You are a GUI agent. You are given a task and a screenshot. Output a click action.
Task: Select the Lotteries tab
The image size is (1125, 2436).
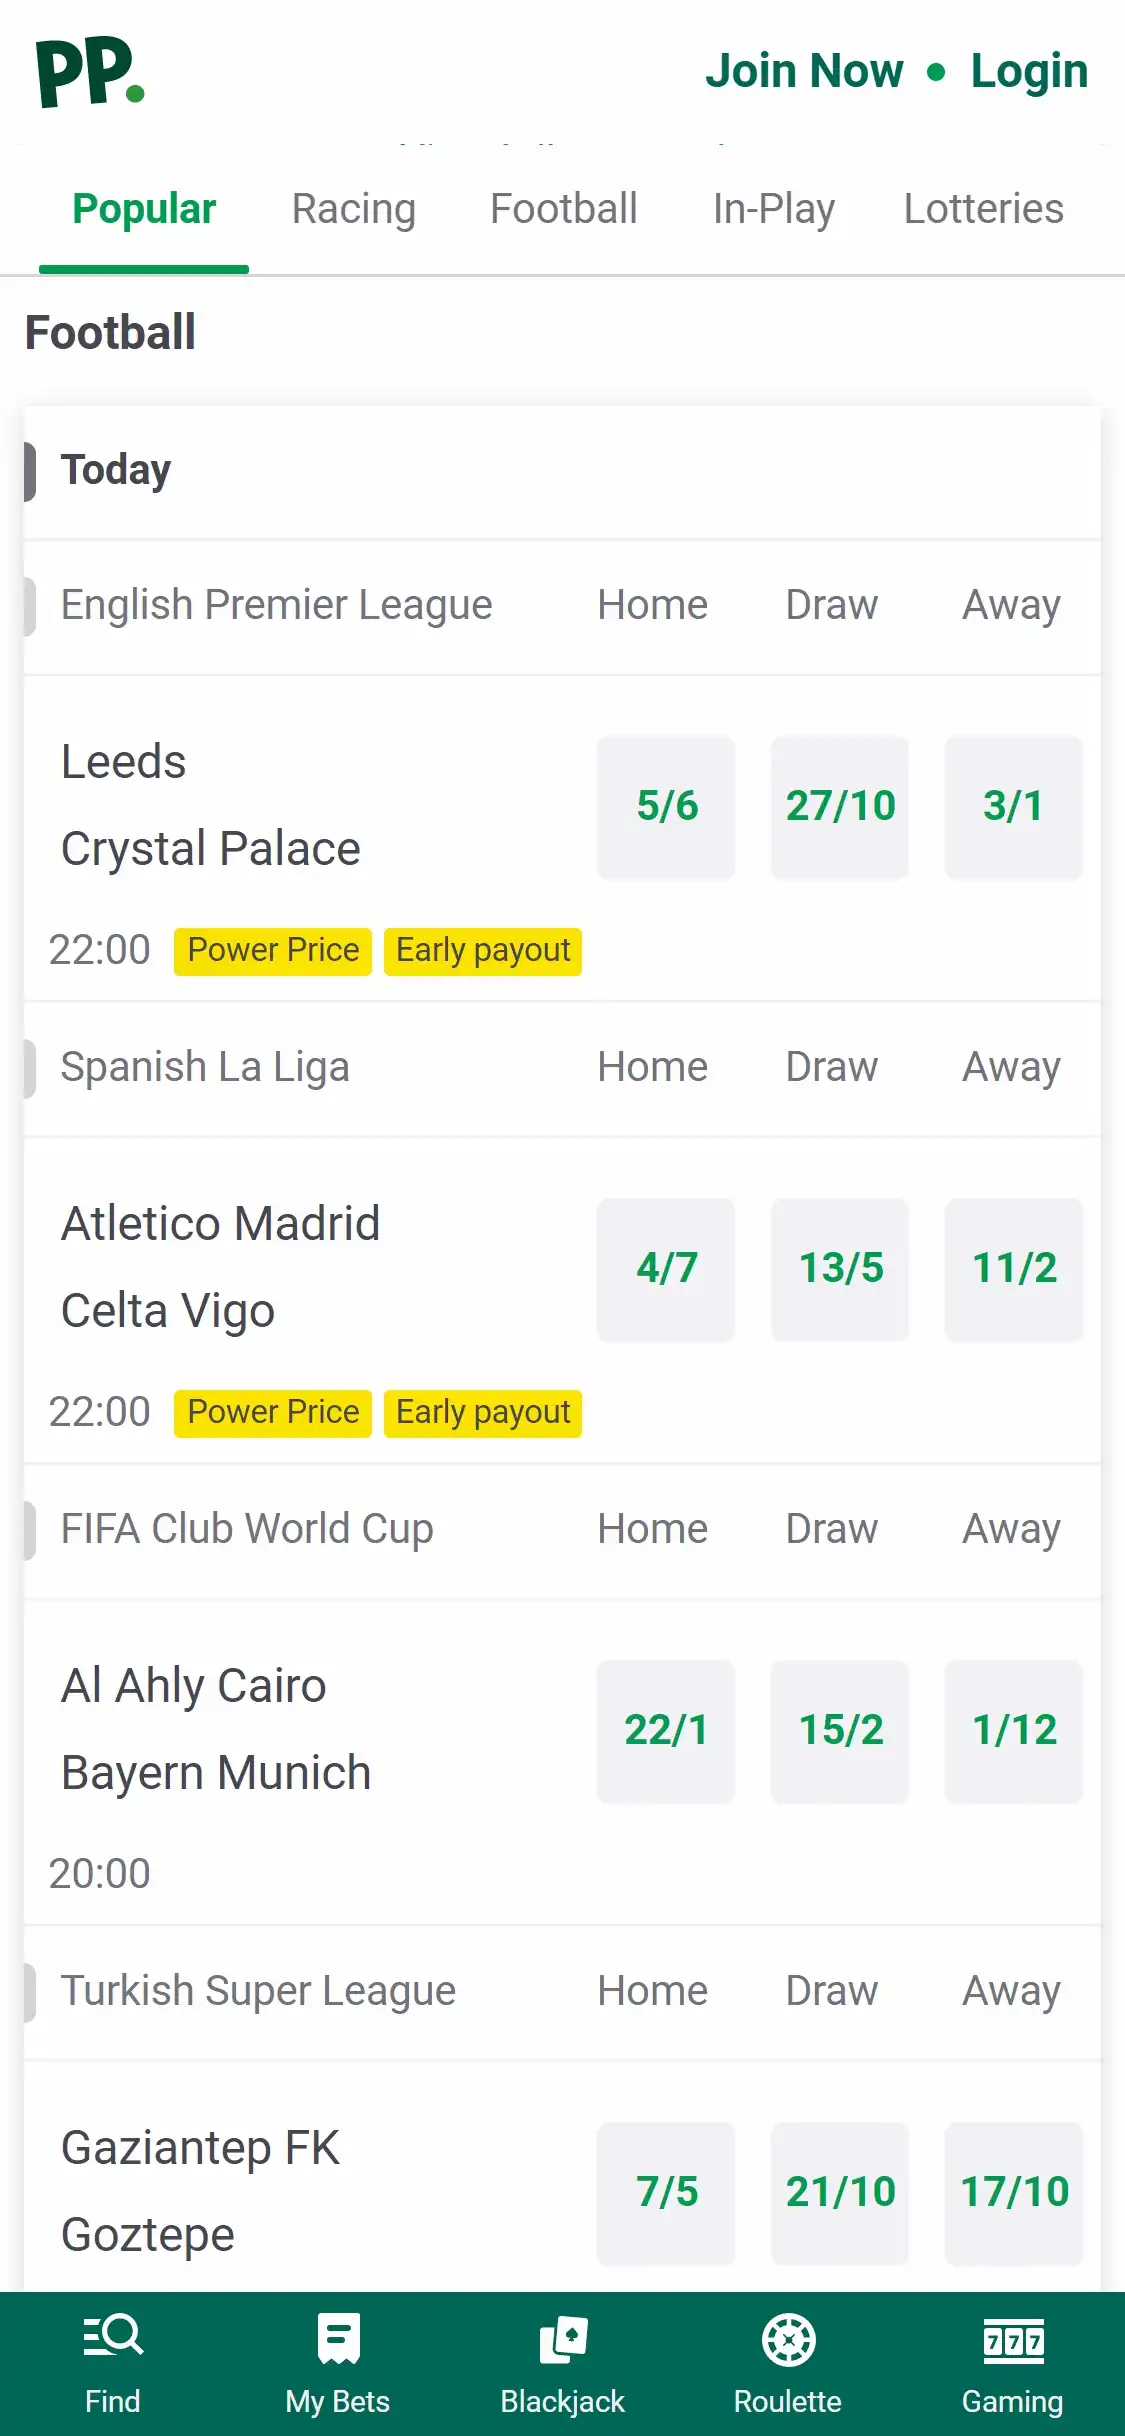click(x=983, y=209)
